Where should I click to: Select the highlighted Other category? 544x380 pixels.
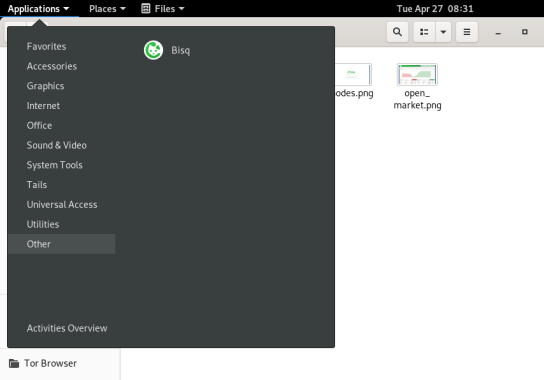[x=61, y=244]
